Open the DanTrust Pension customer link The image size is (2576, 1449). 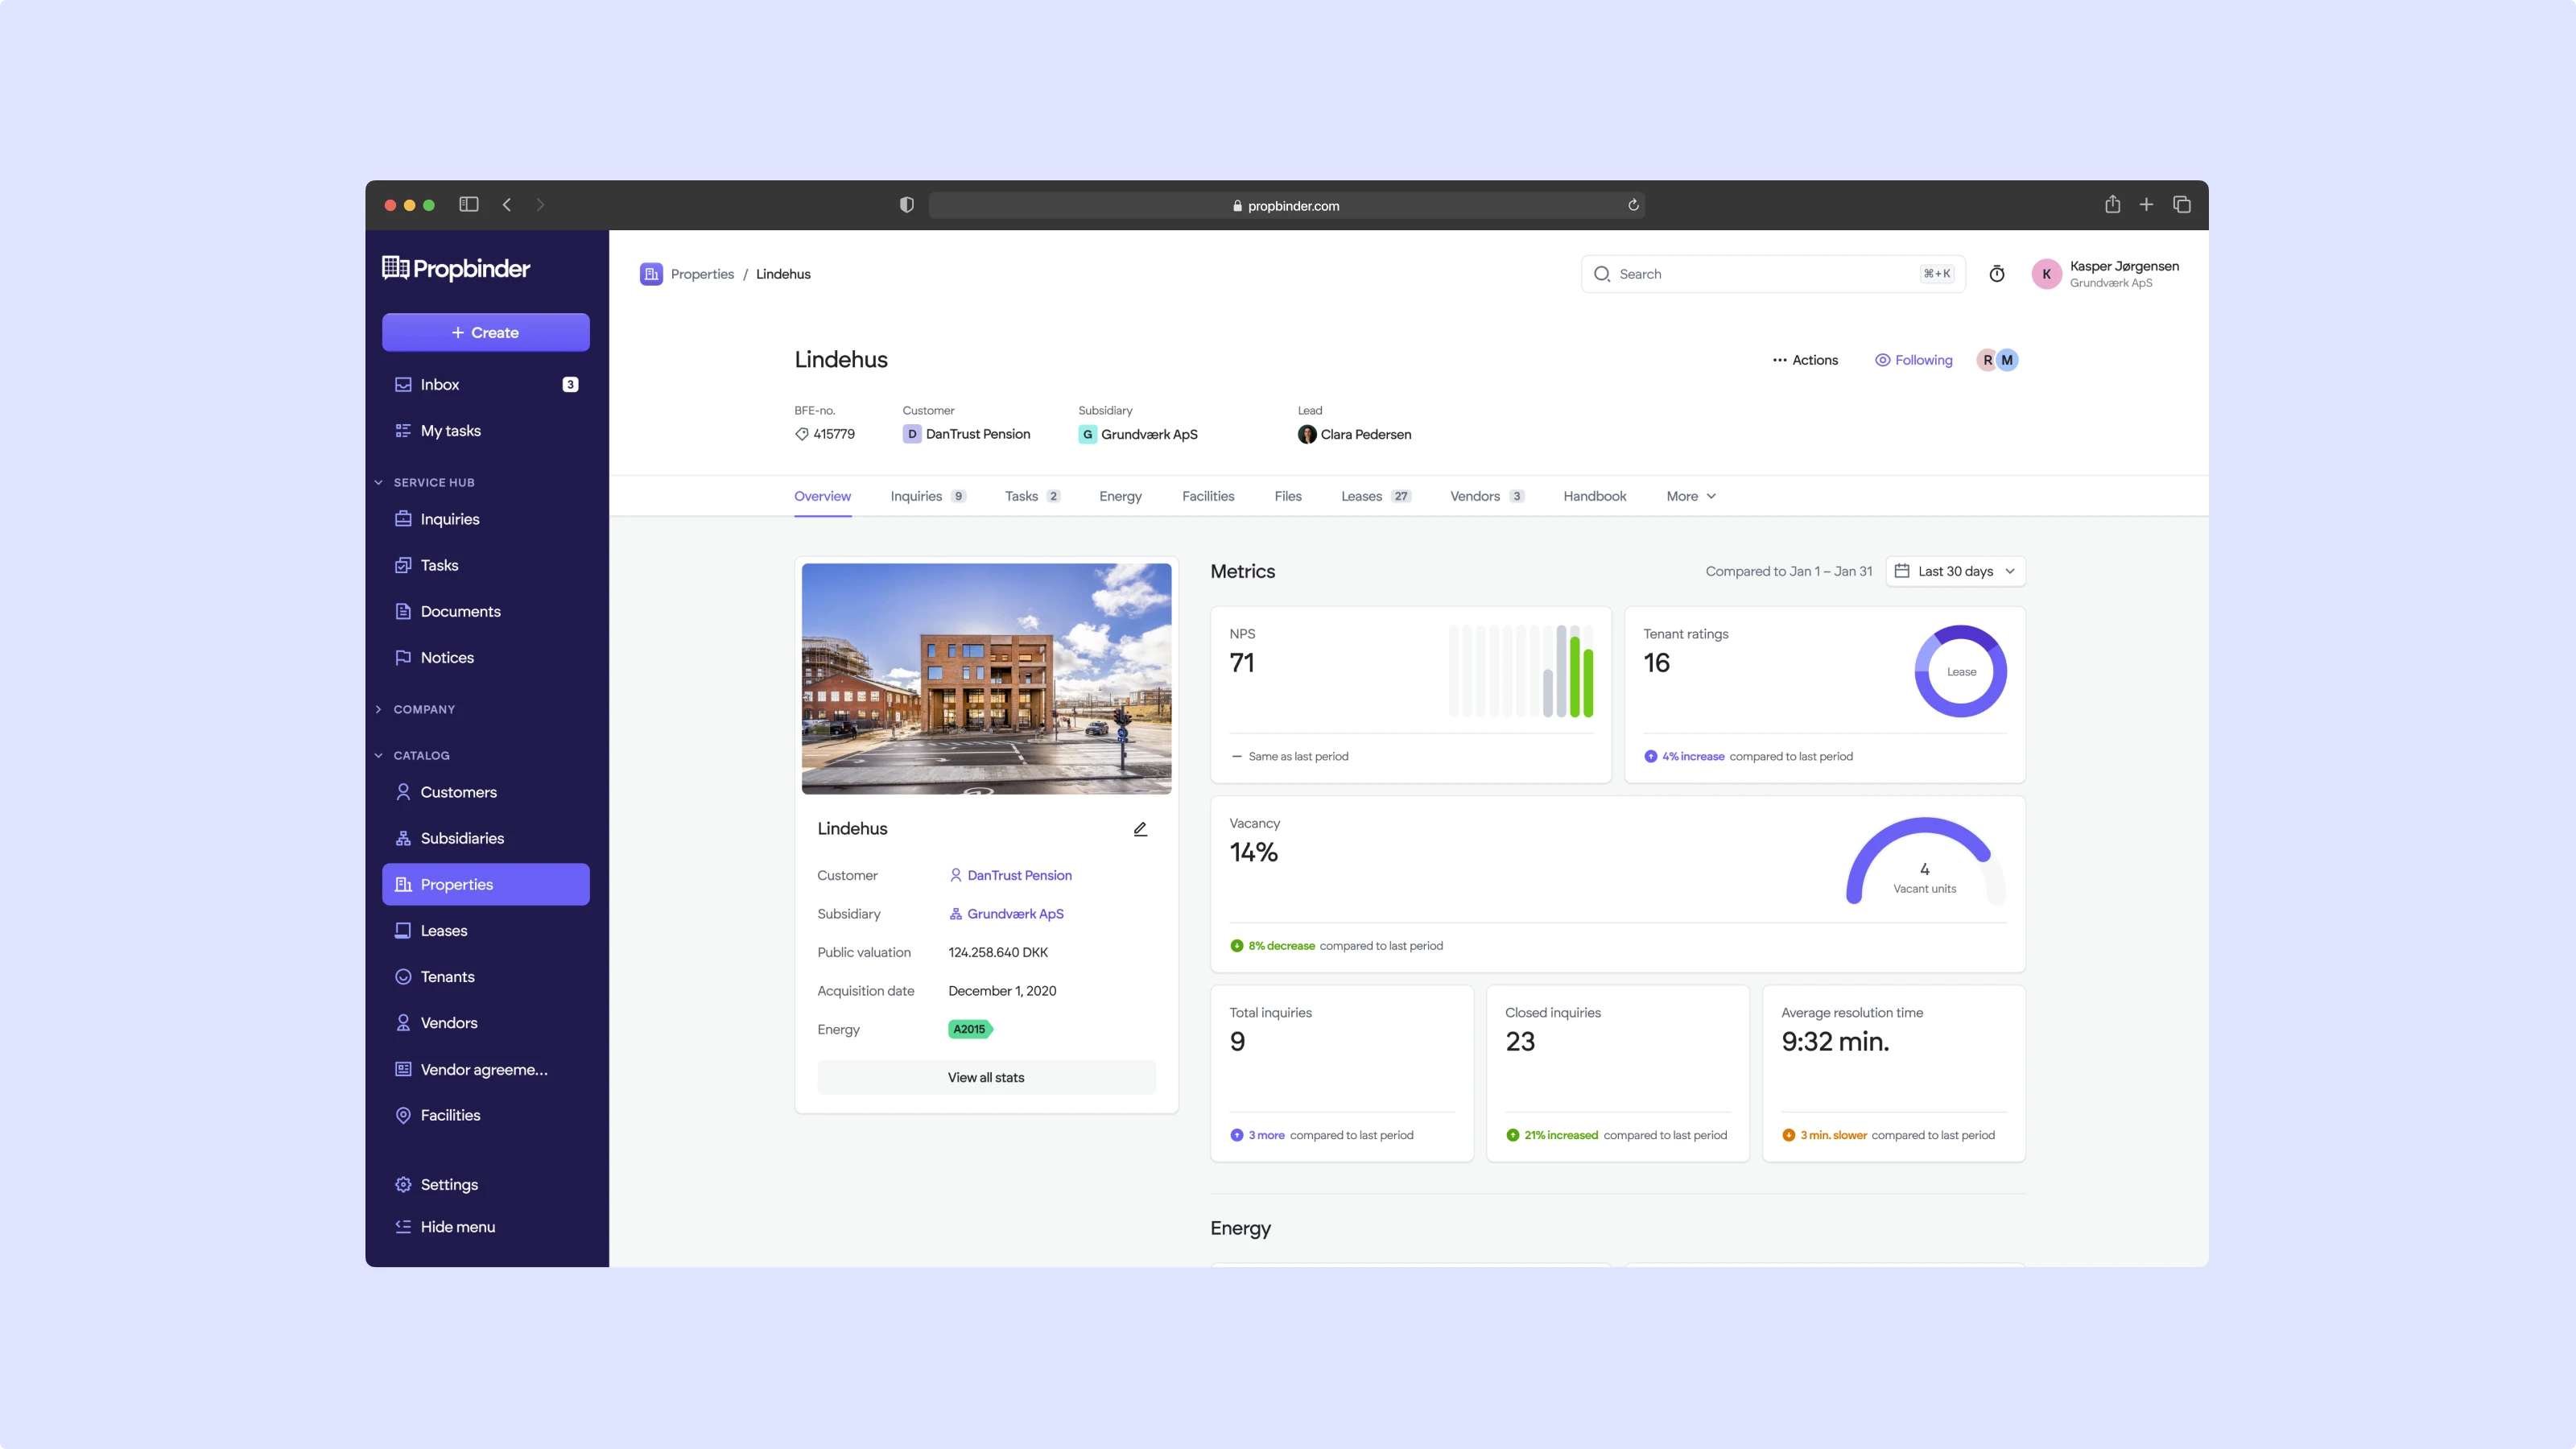1018,875
